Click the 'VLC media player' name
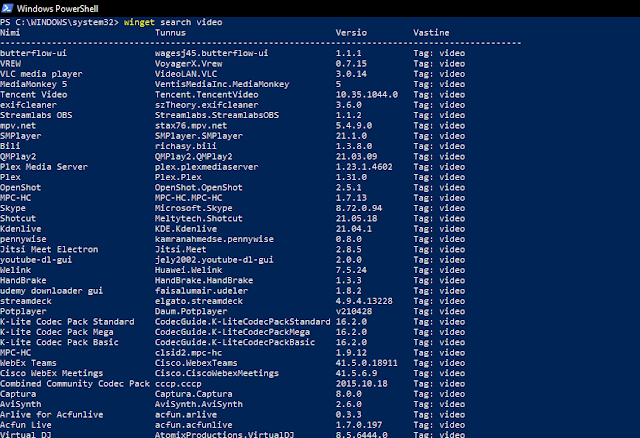This screenshot has height=438, width=640. pyautogui.click(x=41, y=74)
